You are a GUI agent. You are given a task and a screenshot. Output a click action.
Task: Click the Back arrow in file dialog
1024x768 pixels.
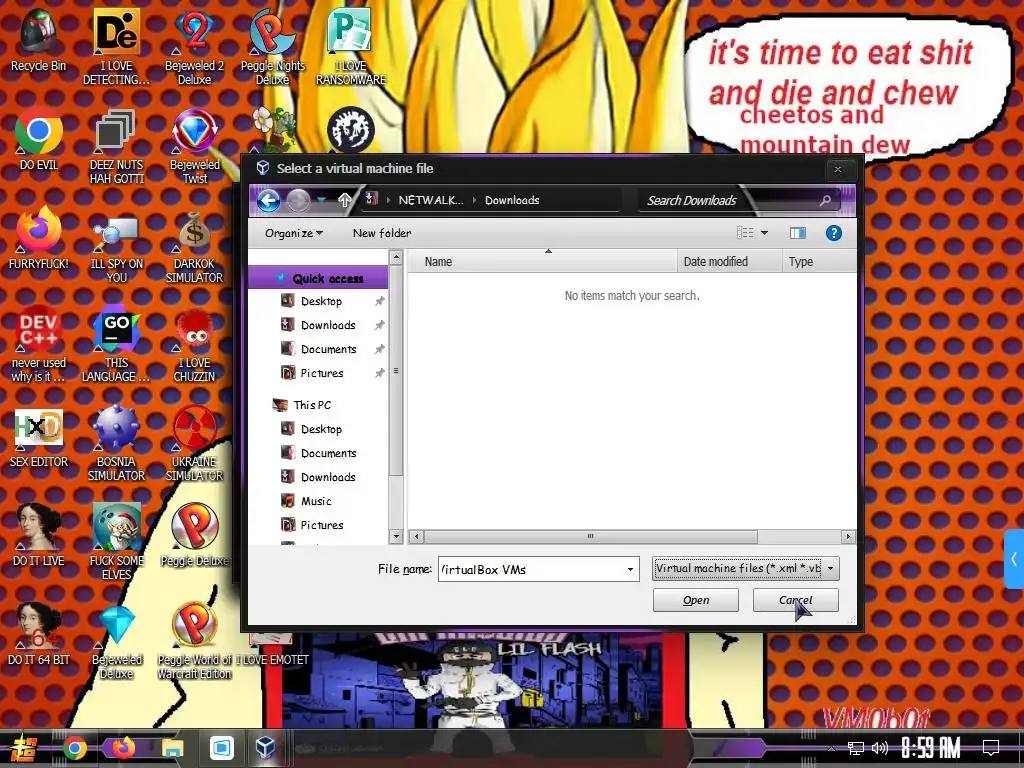(268, 200)
